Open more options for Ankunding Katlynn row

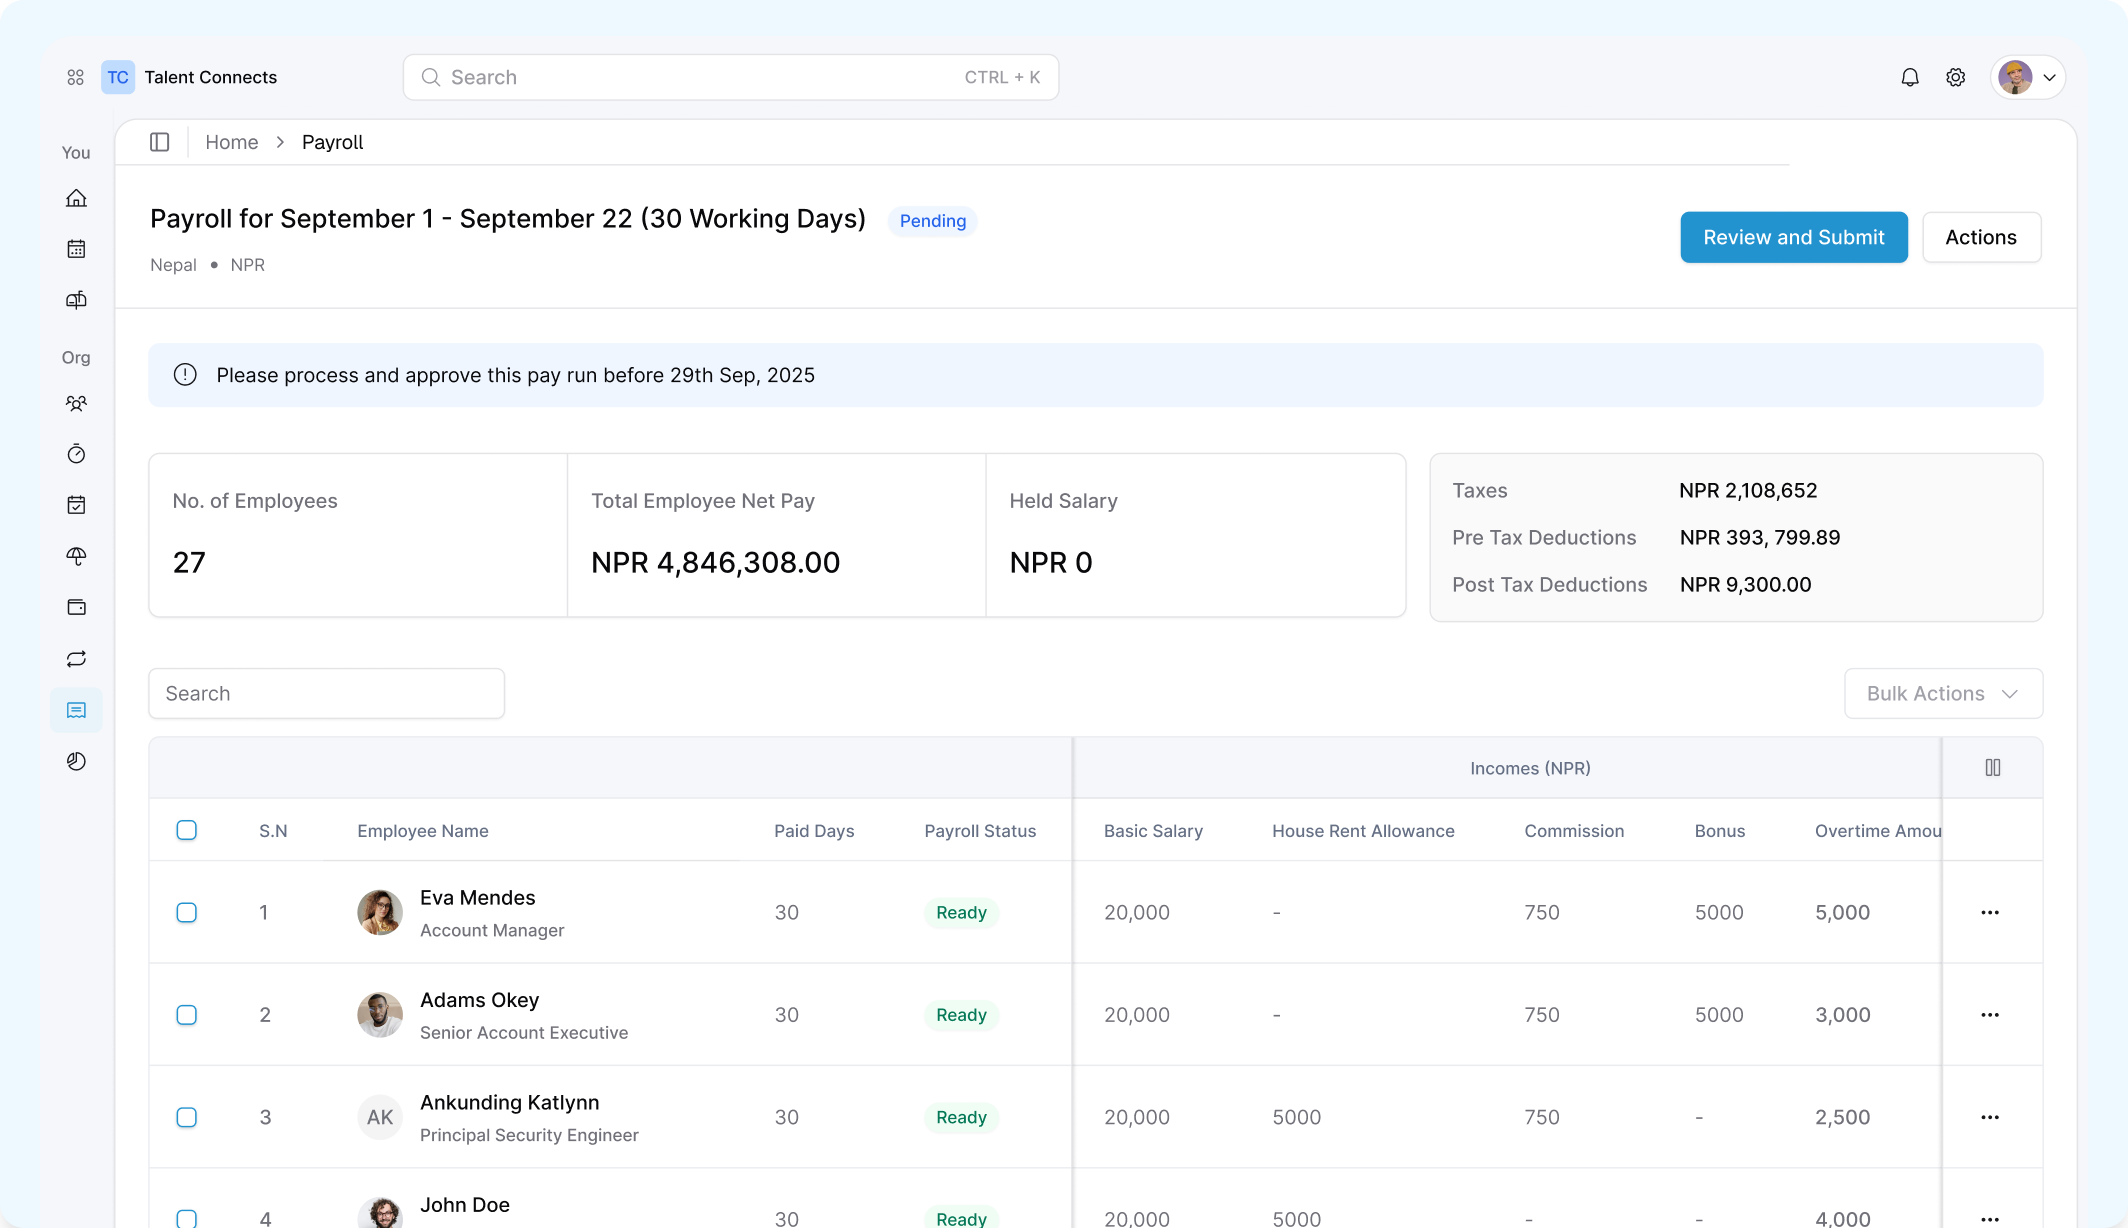[1990, 1117]
